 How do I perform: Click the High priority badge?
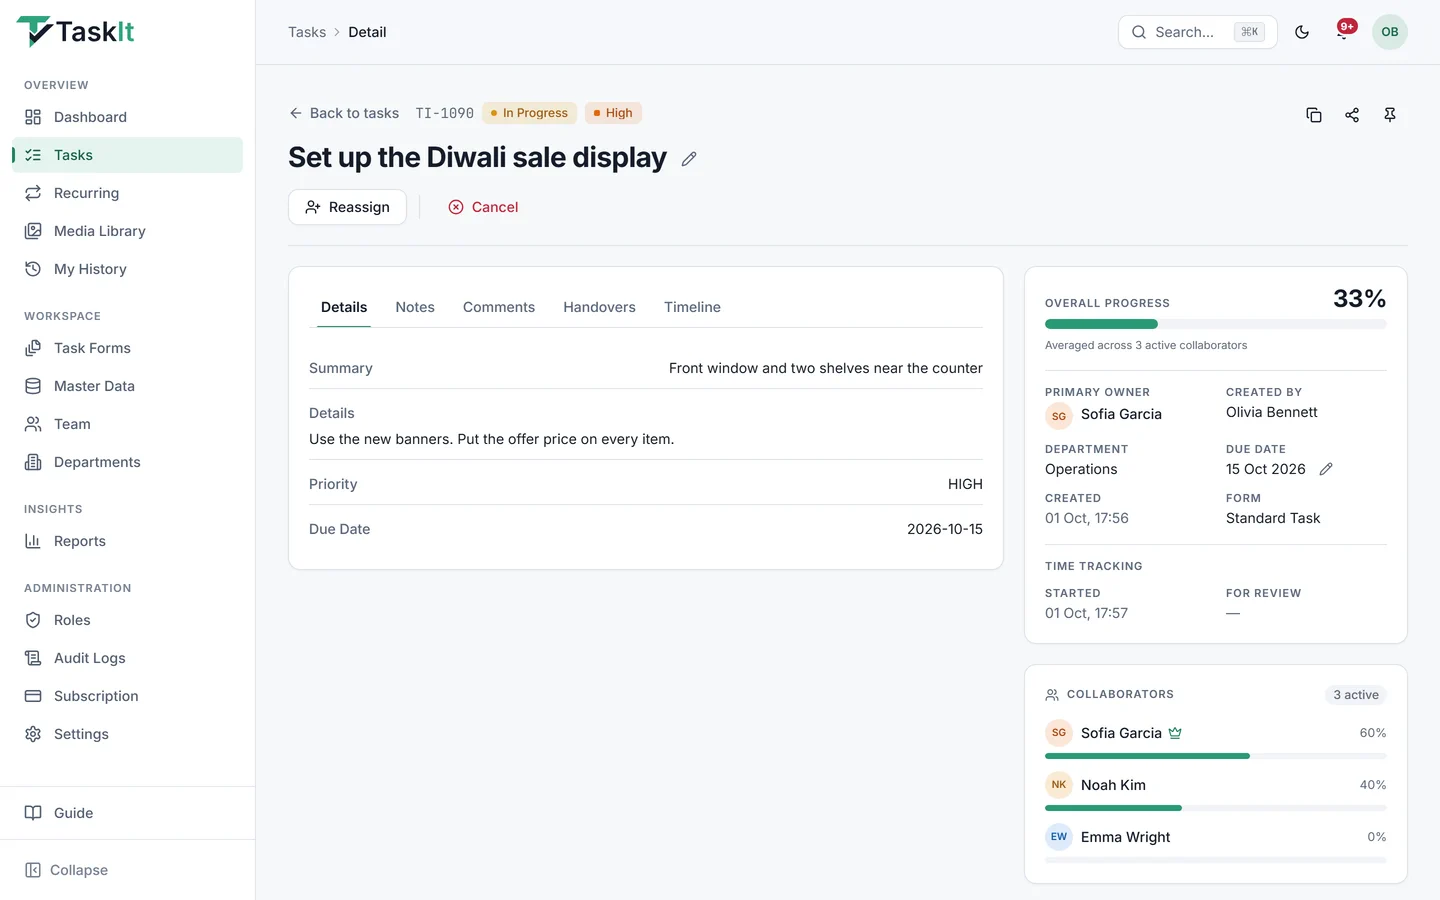[x=613, y=113]
